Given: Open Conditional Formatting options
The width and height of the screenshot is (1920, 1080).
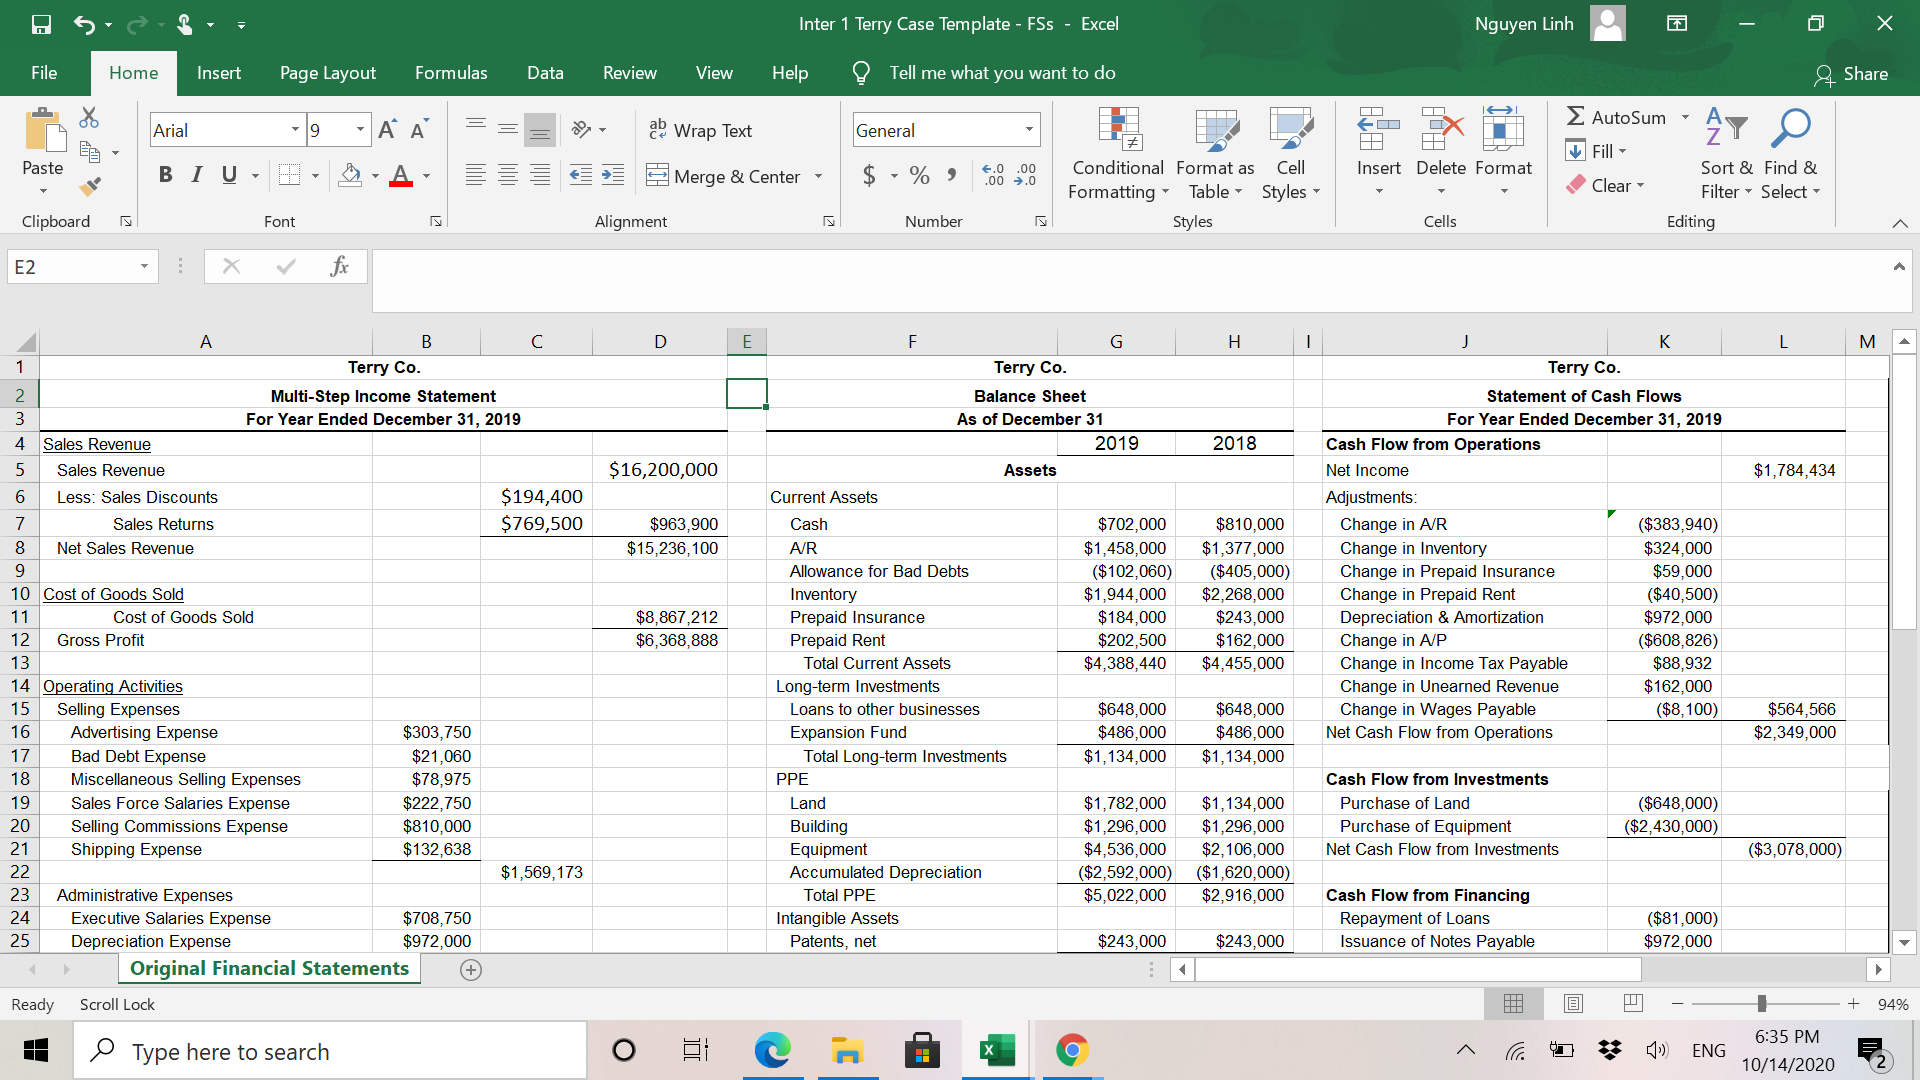Looking at the screenshot, I should (1117, 152).
